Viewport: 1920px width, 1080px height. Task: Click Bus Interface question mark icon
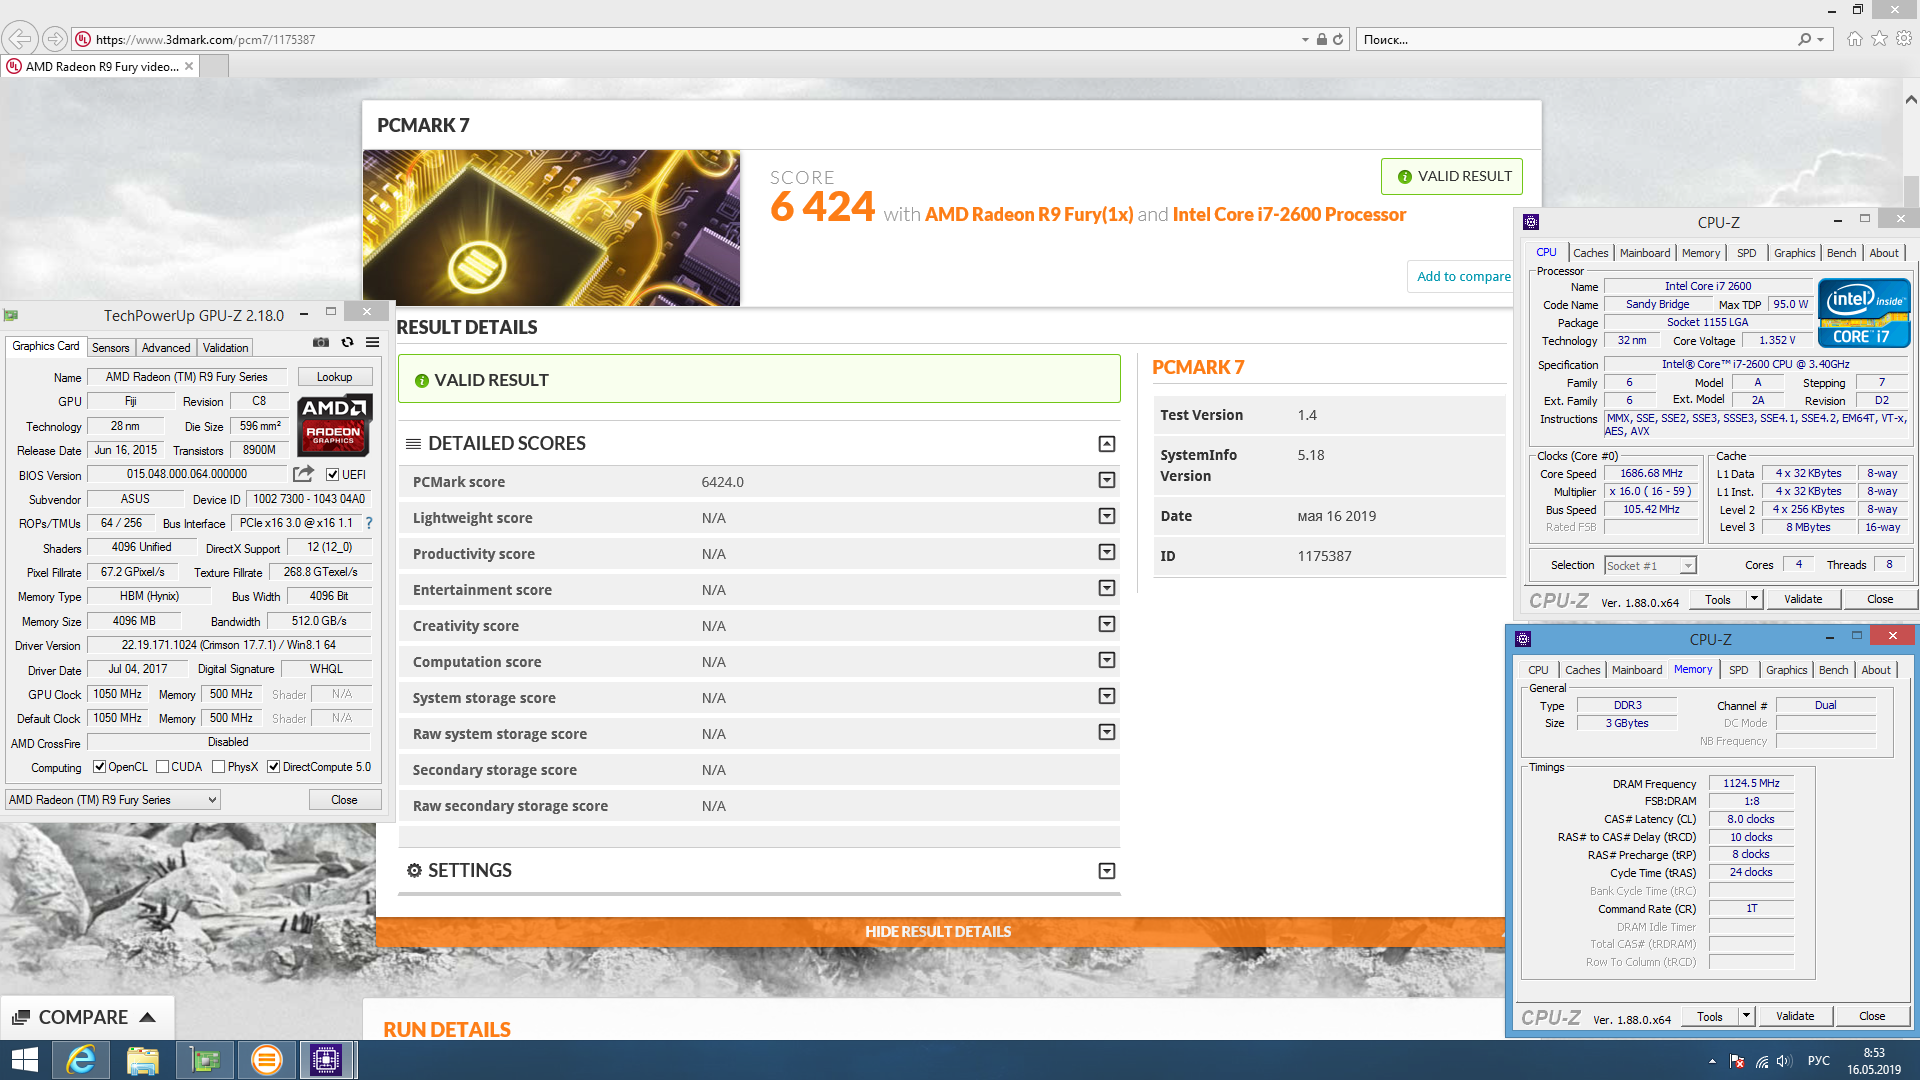click(368, 523)
